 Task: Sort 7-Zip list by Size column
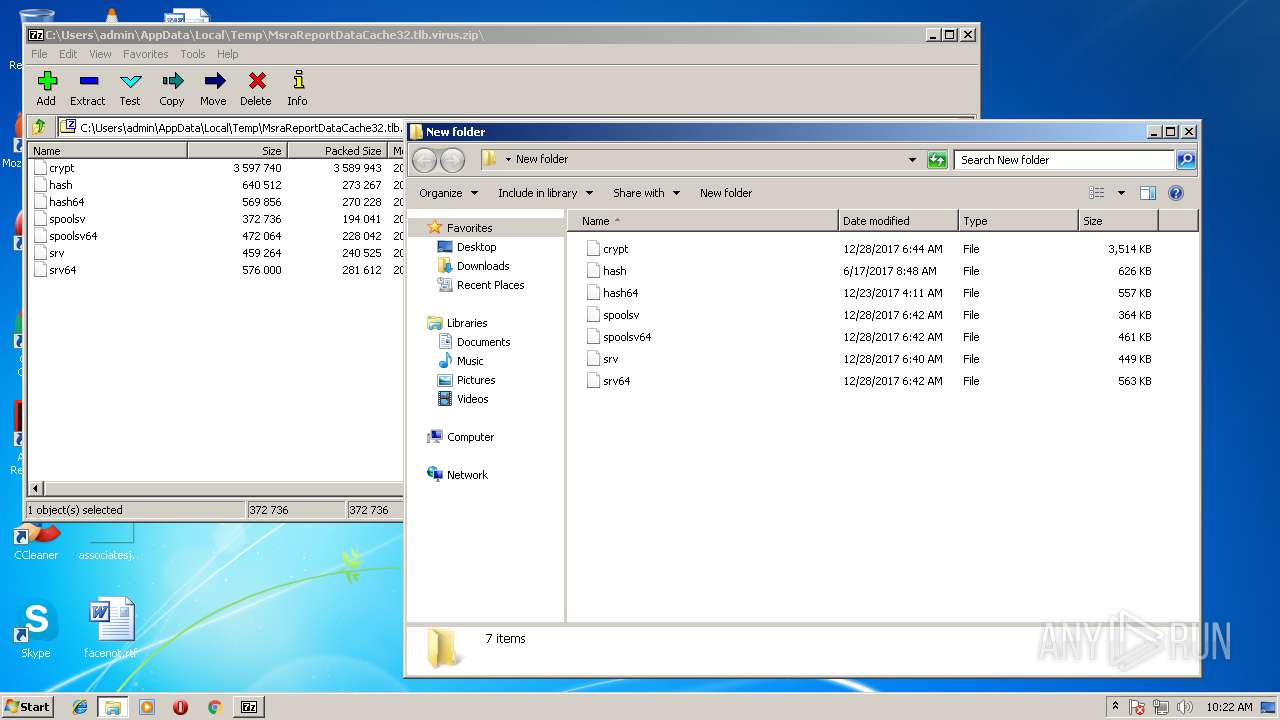237,150
